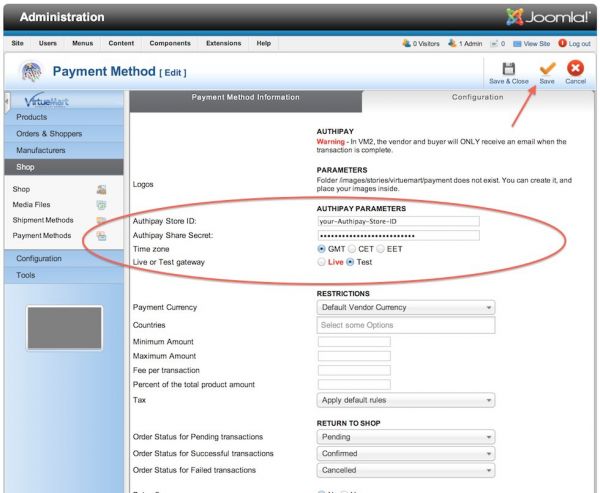Open the Content menu
The image size is (600, 493).
pyautogui.click(x=121, y=43)
